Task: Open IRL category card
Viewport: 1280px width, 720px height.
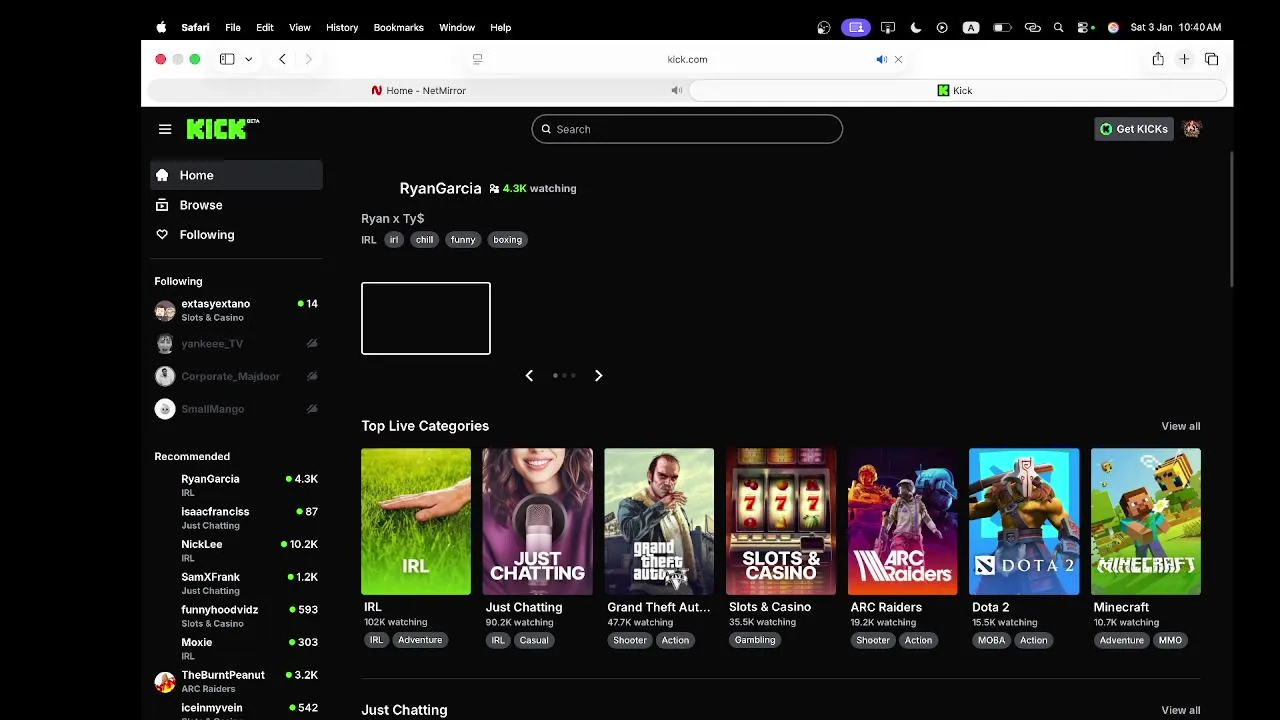Action: click(x=416, y=521)
